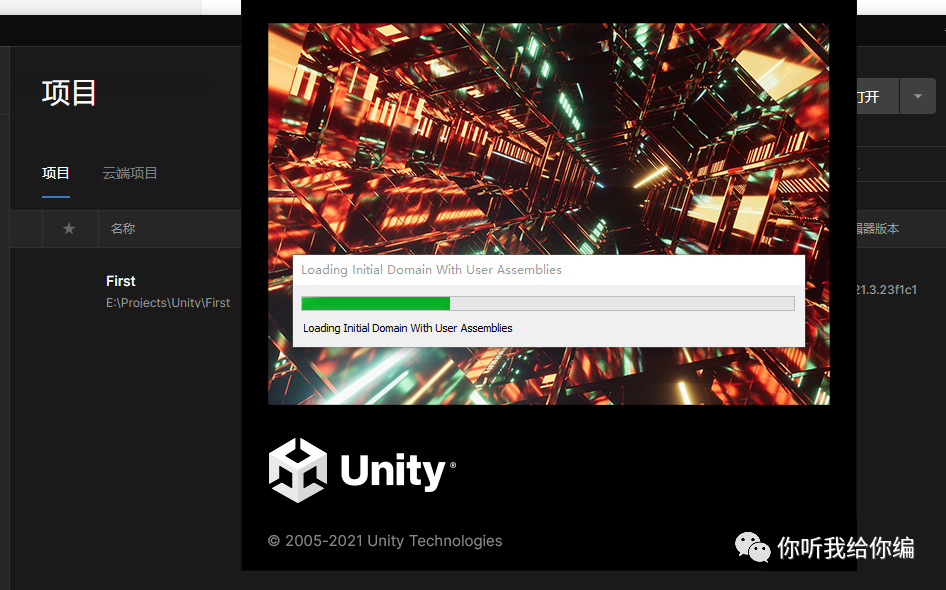
Task: Click the E:\Projects\Unity\First path text
Action: click(x=168, y=303)
